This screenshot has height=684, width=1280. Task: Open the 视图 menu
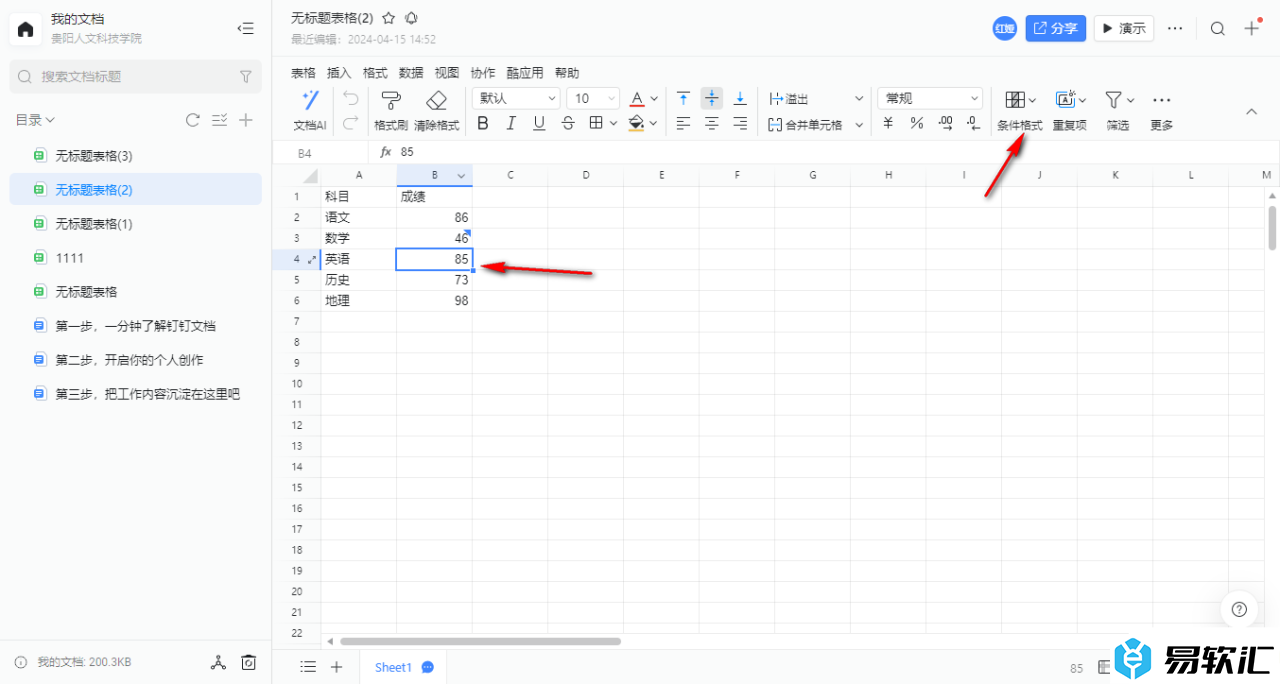(447, 73)
